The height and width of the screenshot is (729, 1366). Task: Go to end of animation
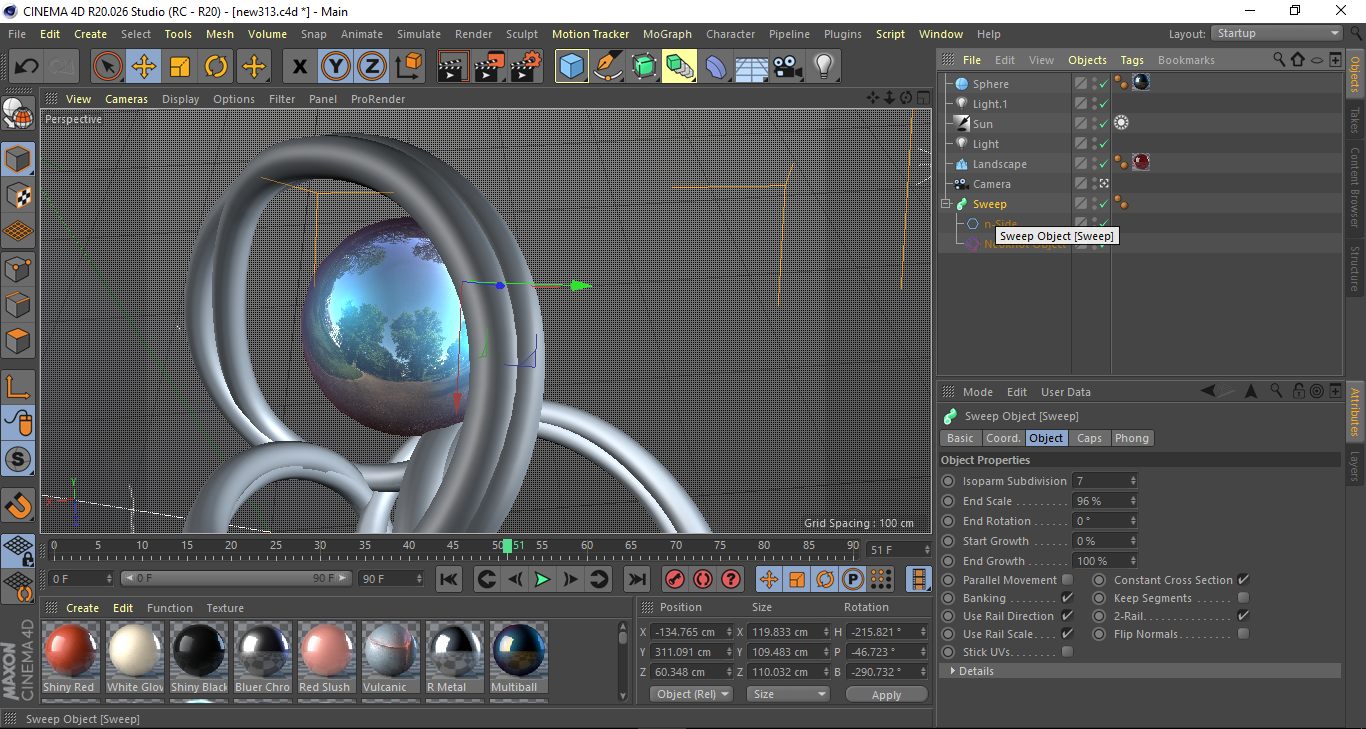pos(636,579)
